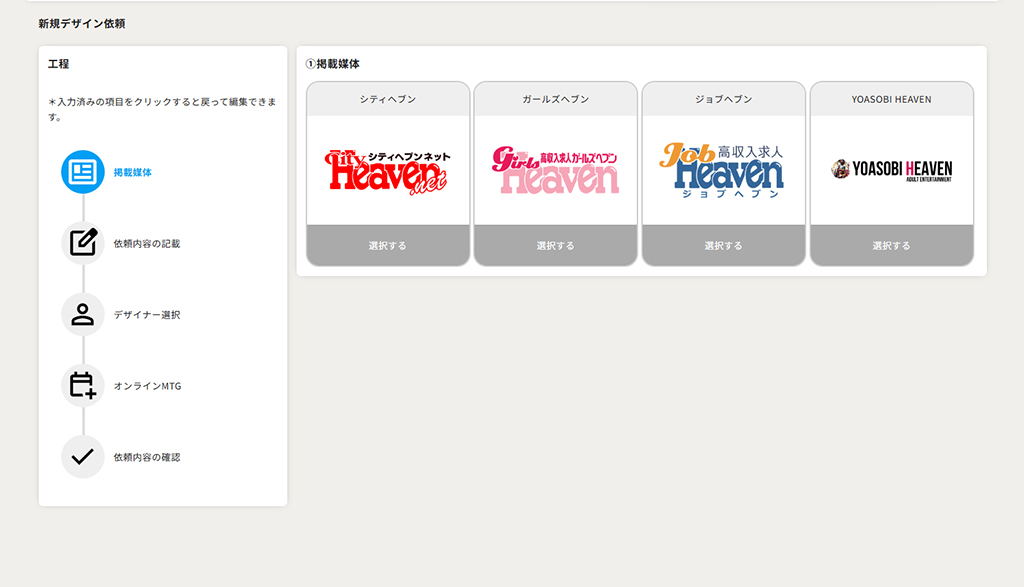
Task: Select the デザイナー選択 person step icon
Action: click(83, 314)
